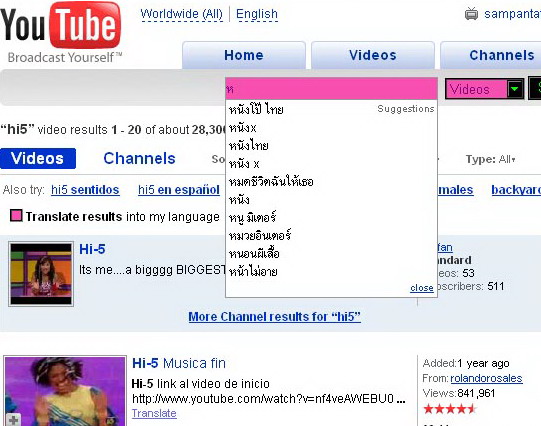Close the suggestions dropdown

(x=422, y=288)
